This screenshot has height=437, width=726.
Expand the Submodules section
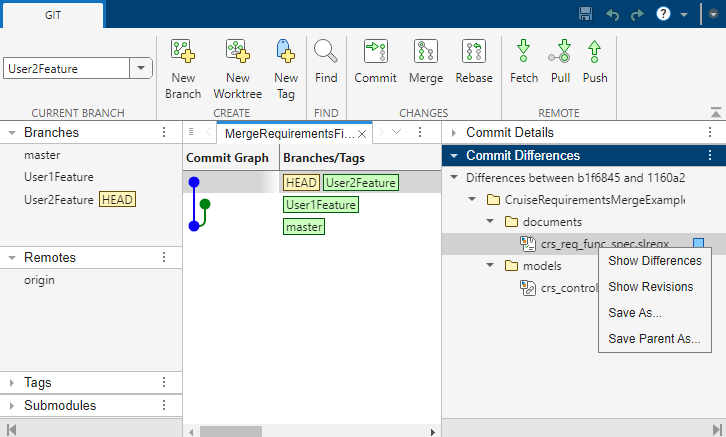[x=11, y=406]
